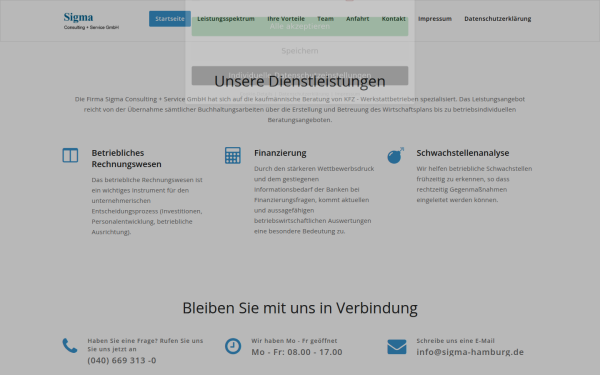
Task: Click the 'Schreibe uns eine E-Mail' label
Action: pos(455,341)
